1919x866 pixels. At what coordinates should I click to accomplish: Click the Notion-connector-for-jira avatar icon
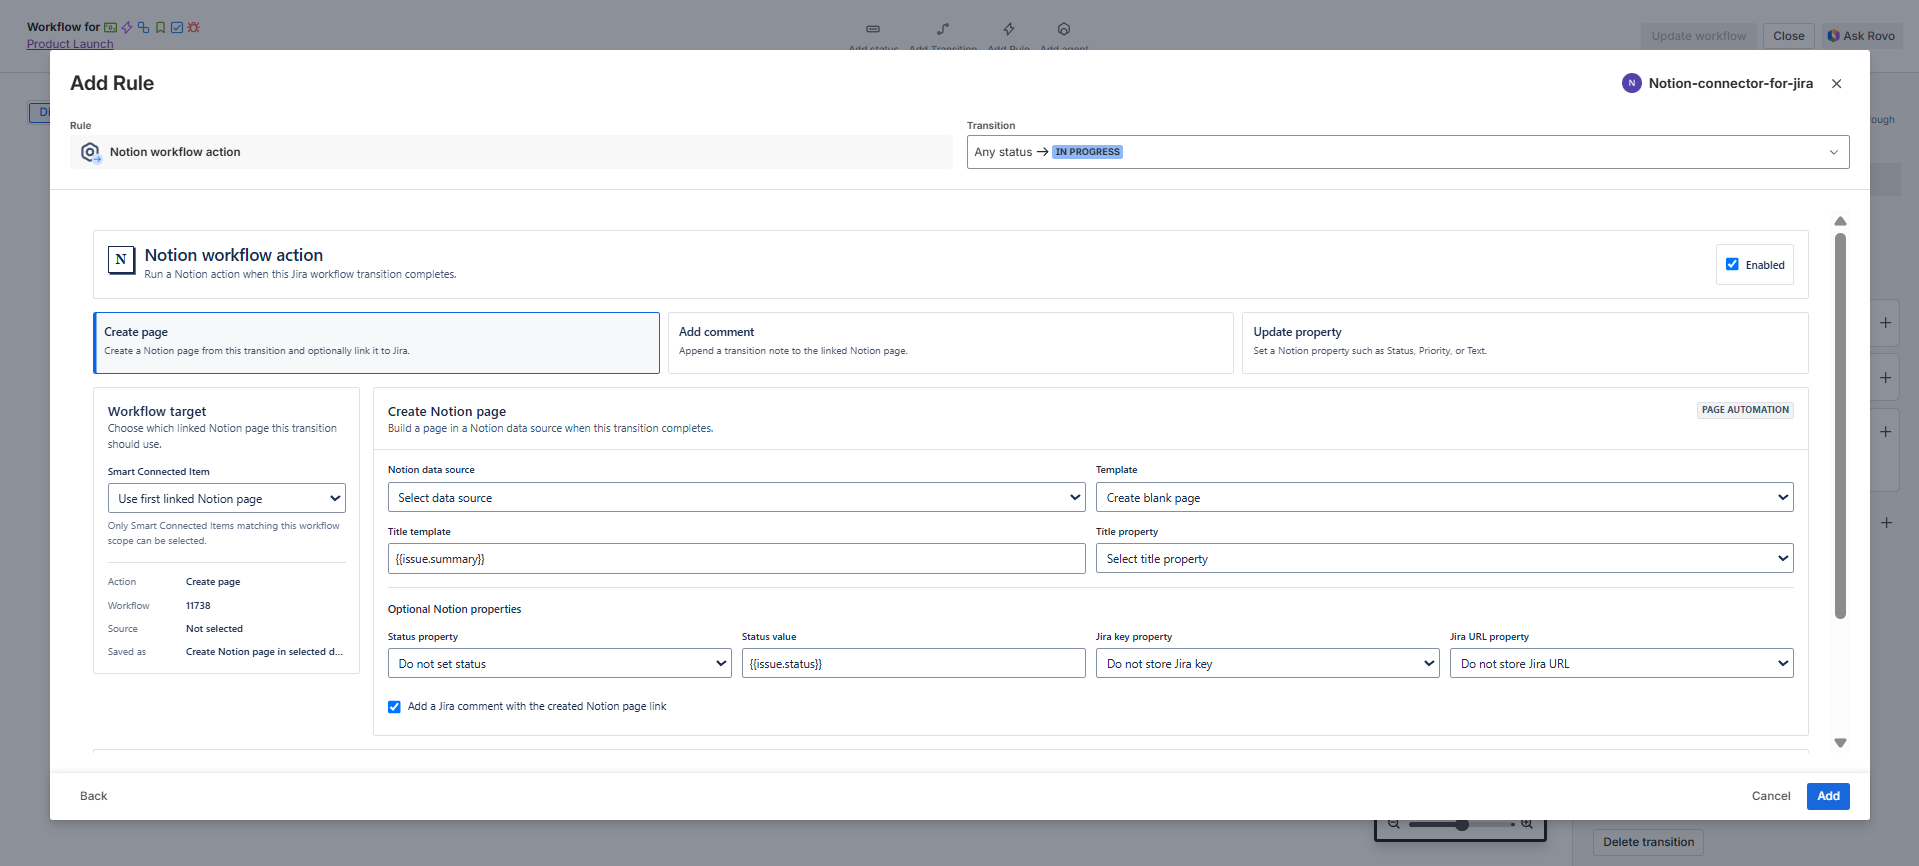(x=1631, y=83)
